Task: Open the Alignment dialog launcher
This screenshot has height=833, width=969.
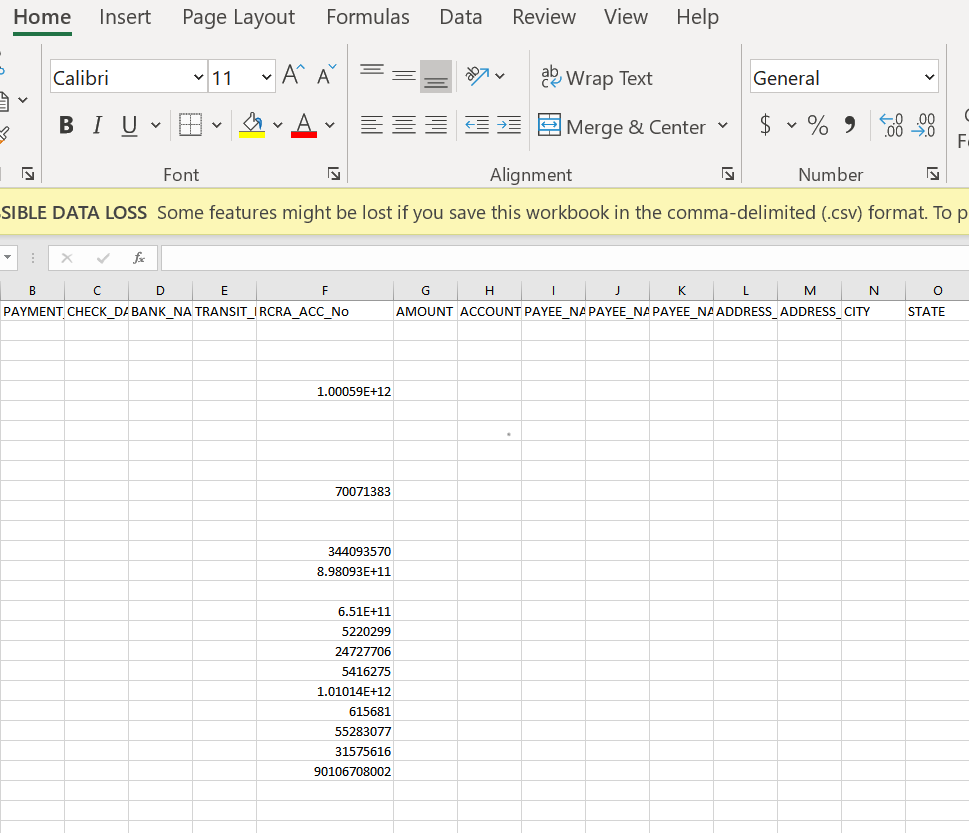Action: 728,173
